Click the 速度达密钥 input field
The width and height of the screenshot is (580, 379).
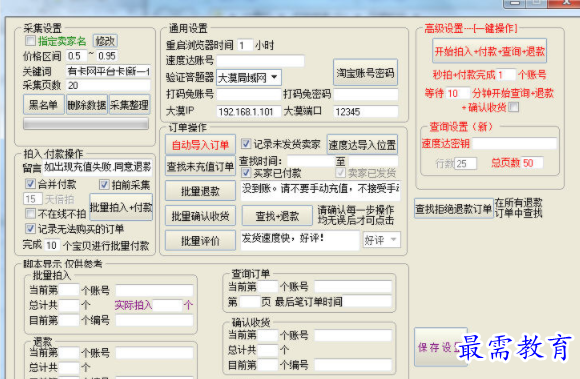point(515,143)
